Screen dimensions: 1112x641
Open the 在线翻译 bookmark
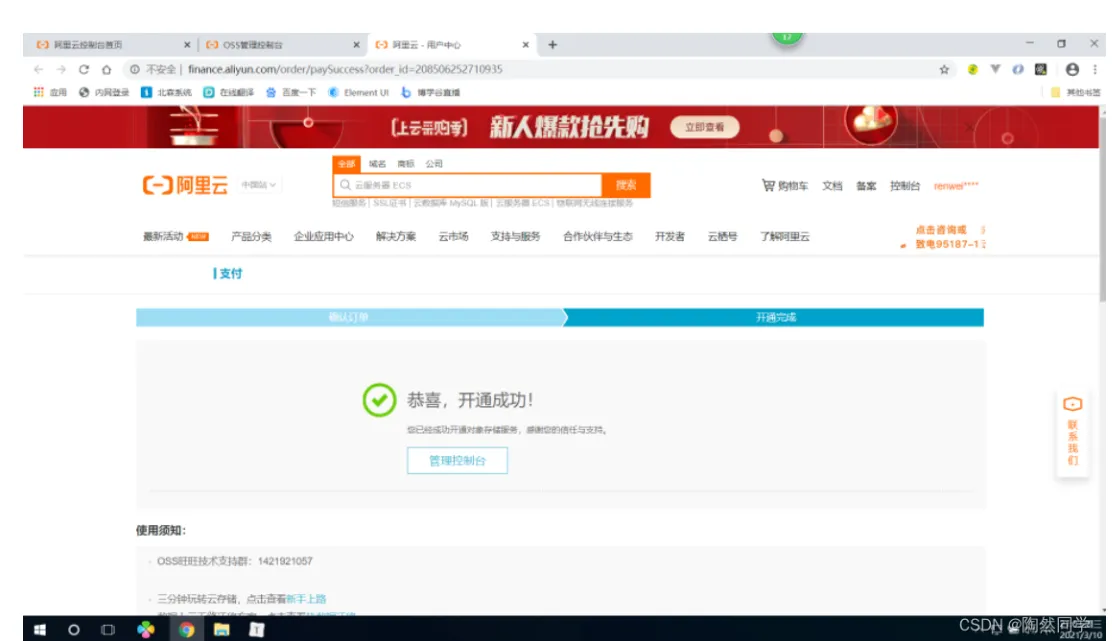click(x=229, y=92)
